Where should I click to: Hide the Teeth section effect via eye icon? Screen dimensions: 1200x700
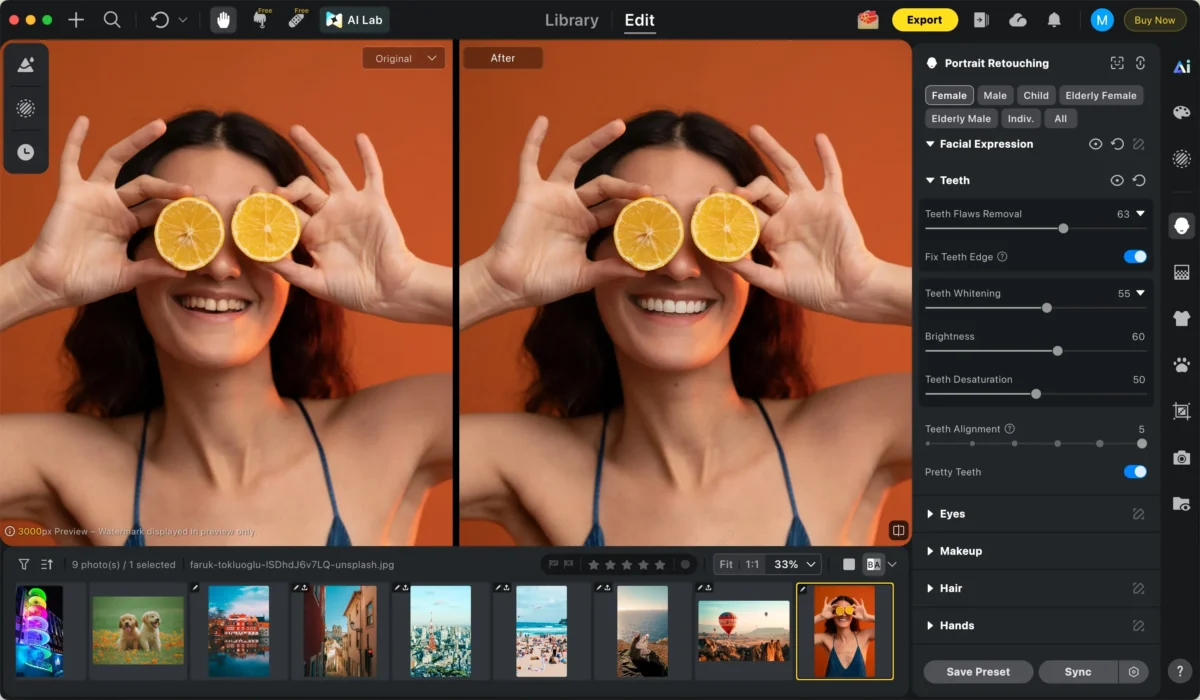pyautogui.click(x=1117, y=181)
